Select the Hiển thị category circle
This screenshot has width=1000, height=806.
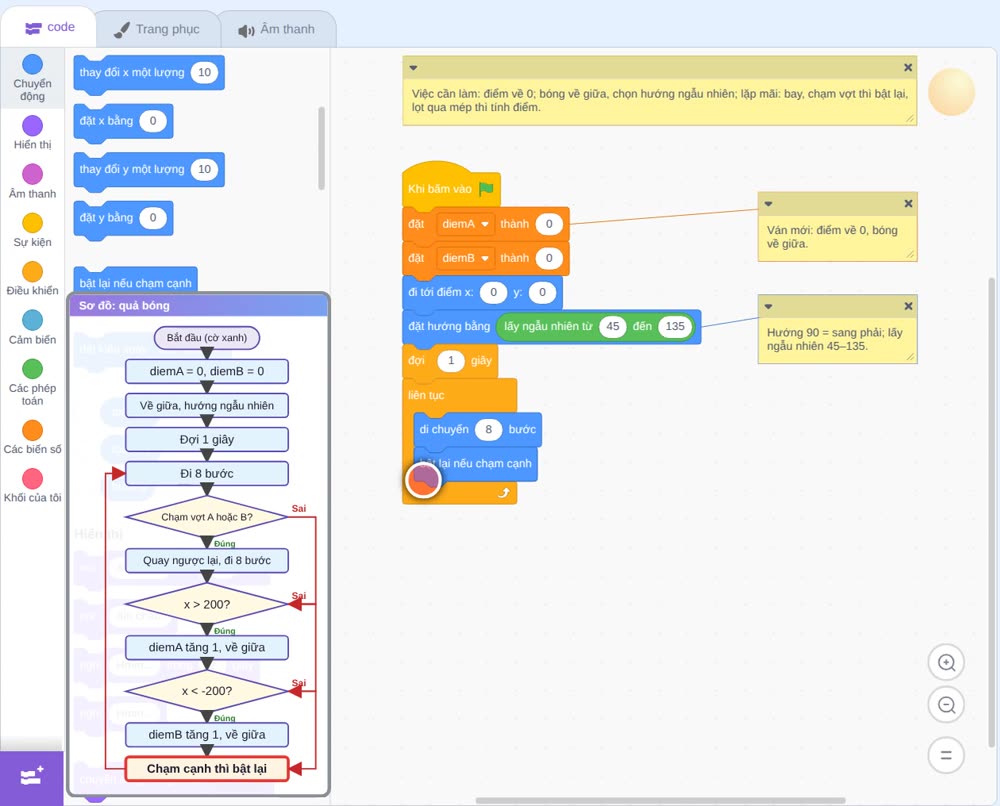[33, 126]
